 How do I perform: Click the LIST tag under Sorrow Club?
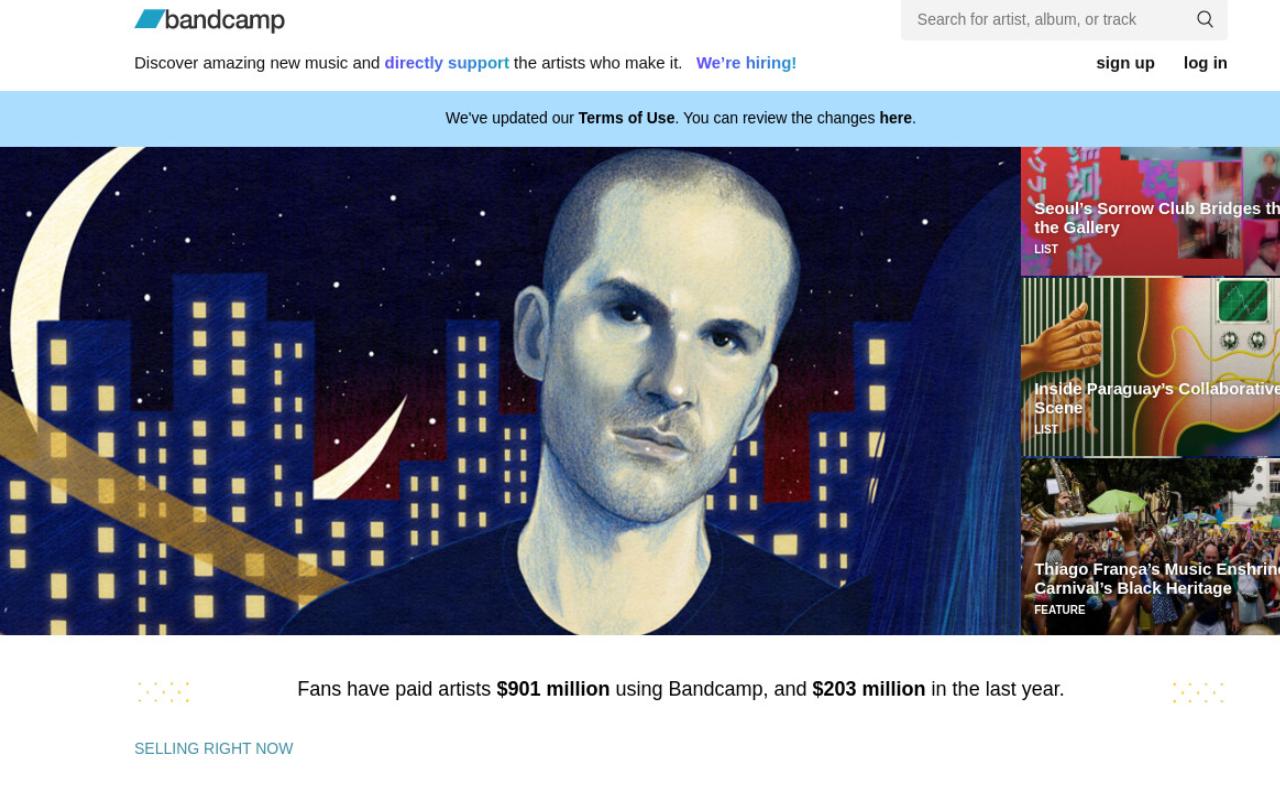tap(1046, 249)
